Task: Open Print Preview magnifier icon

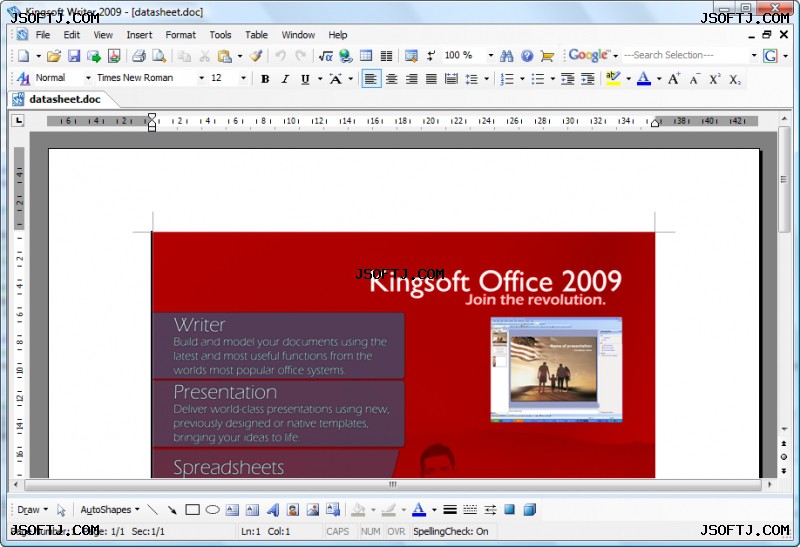Action: click(x=159, y=56)
